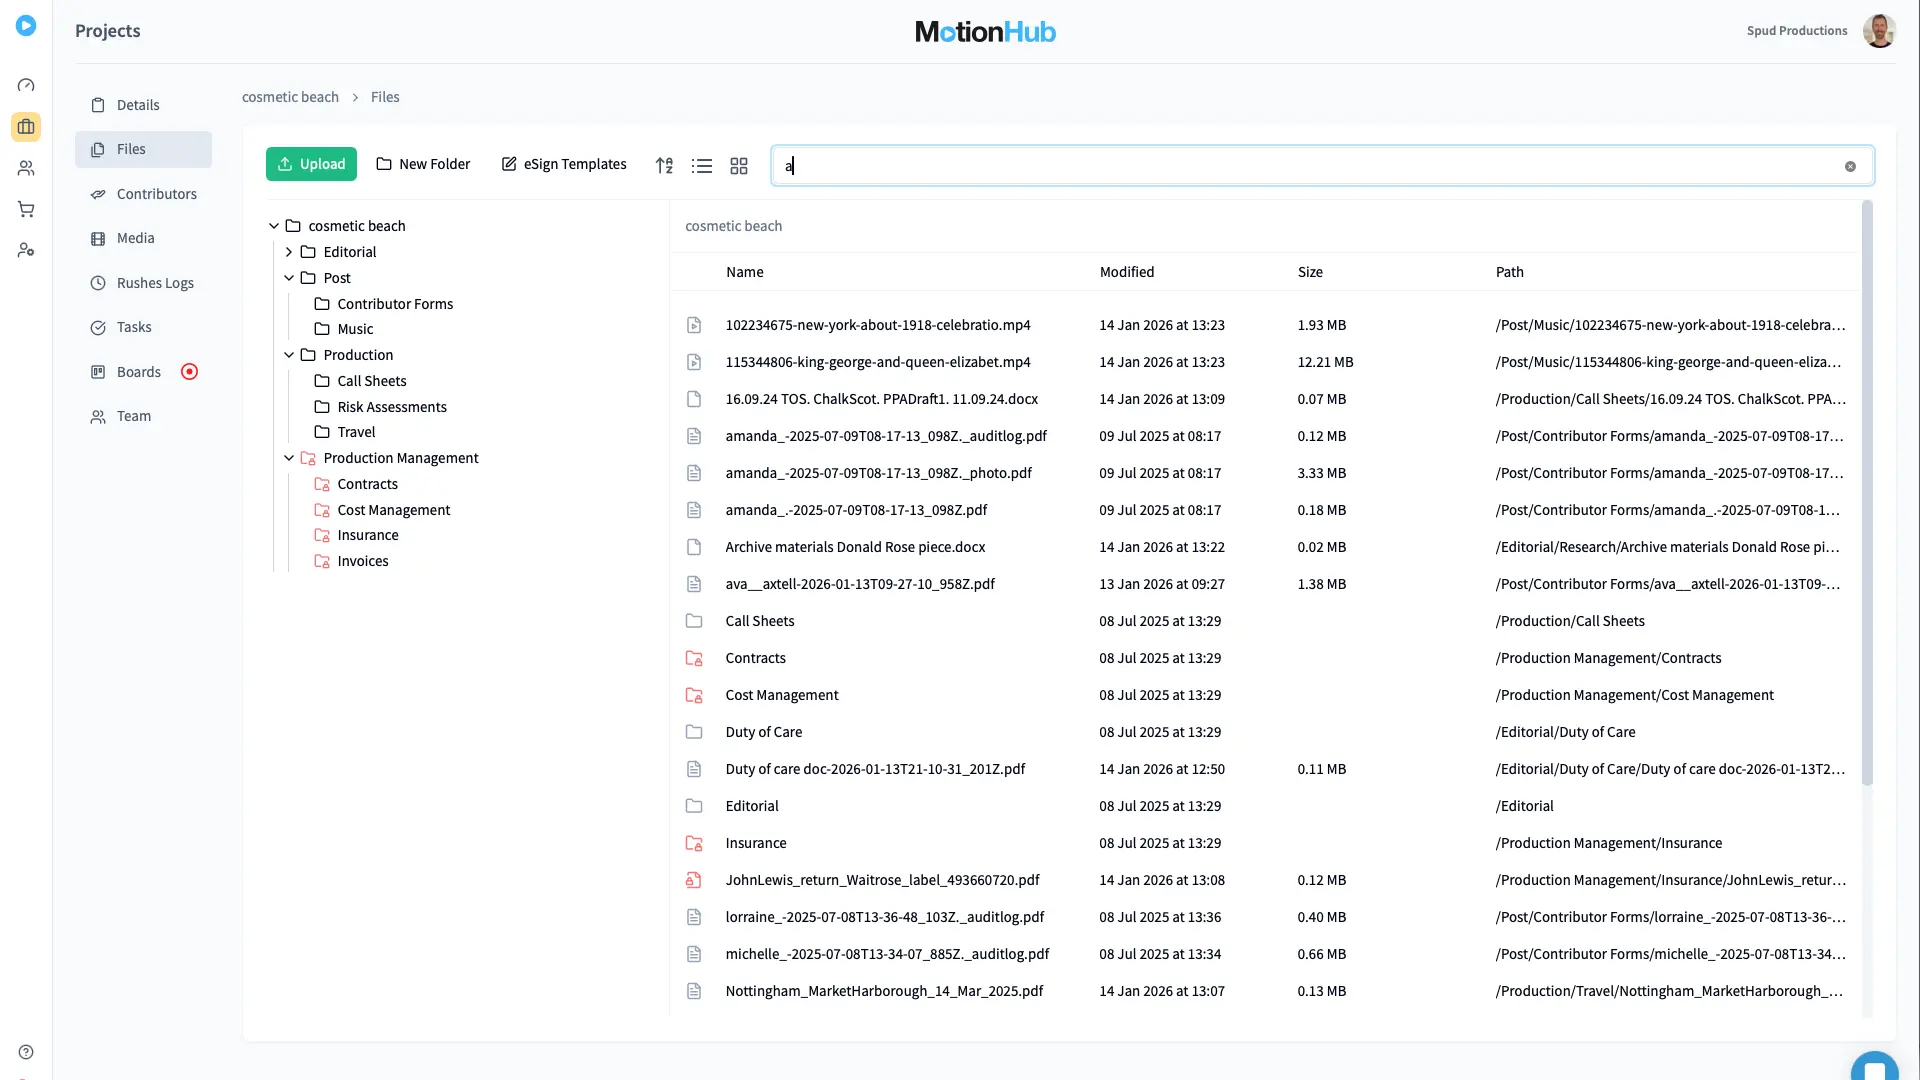Open cosmetic beach breadcrumb link
The image size is (1920, 1080).
point(290,97)
